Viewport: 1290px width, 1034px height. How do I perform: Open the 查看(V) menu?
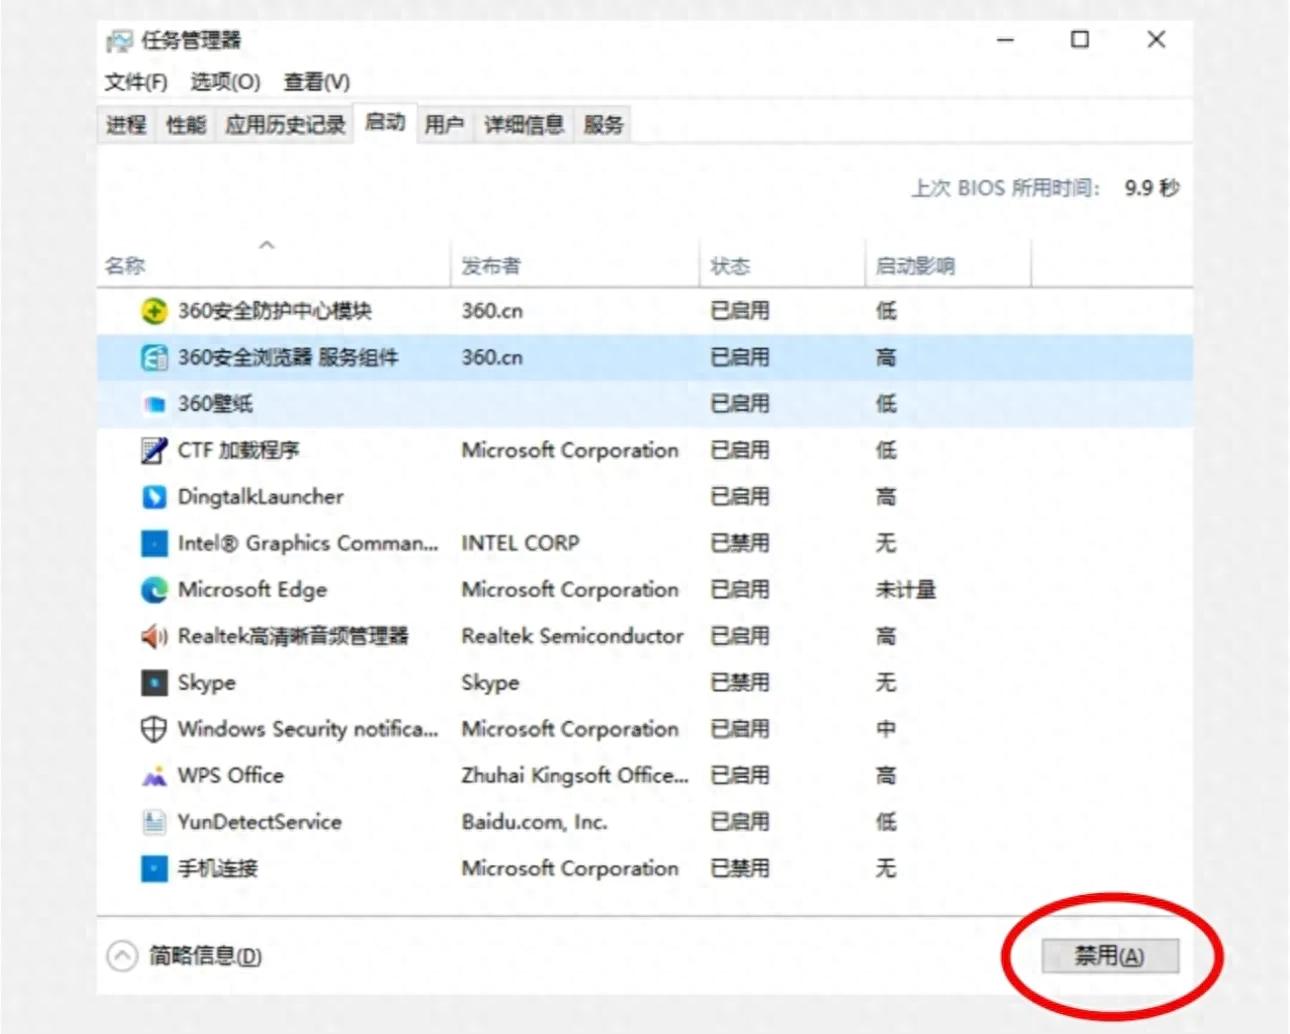coord(316,82)
